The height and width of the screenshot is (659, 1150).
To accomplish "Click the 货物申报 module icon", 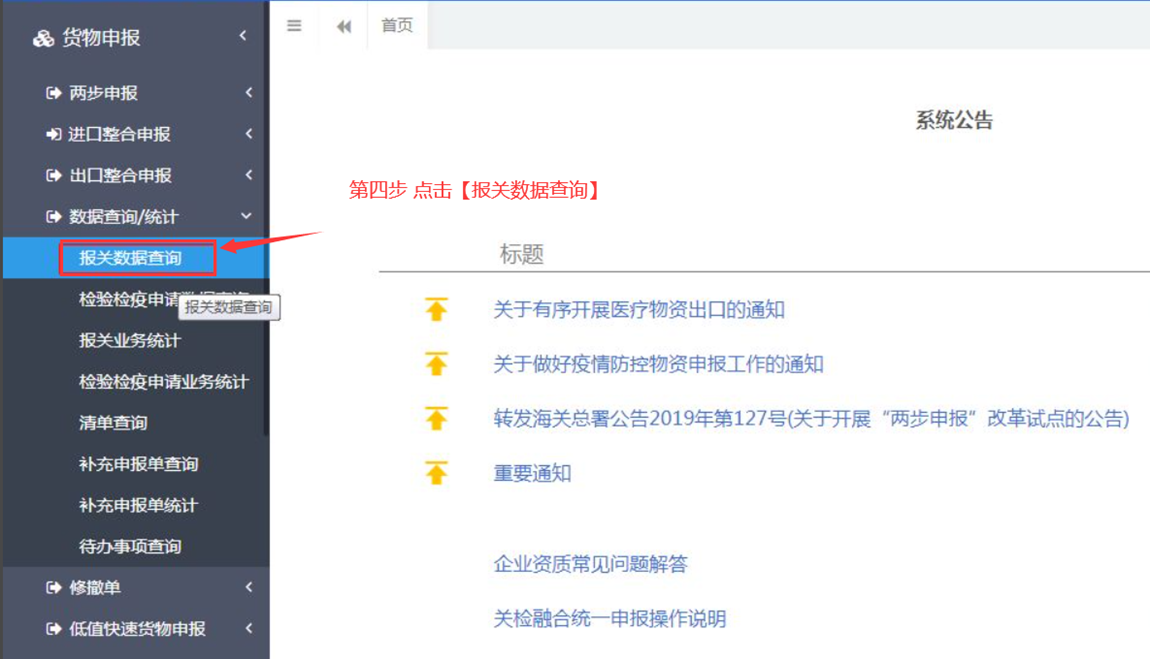I will pos(42,38).
